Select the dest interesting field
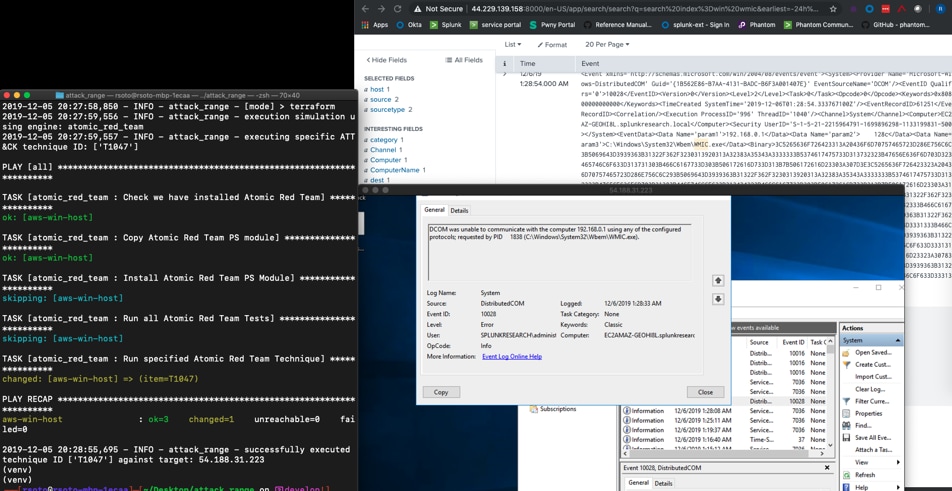 (x=376, y=180)
